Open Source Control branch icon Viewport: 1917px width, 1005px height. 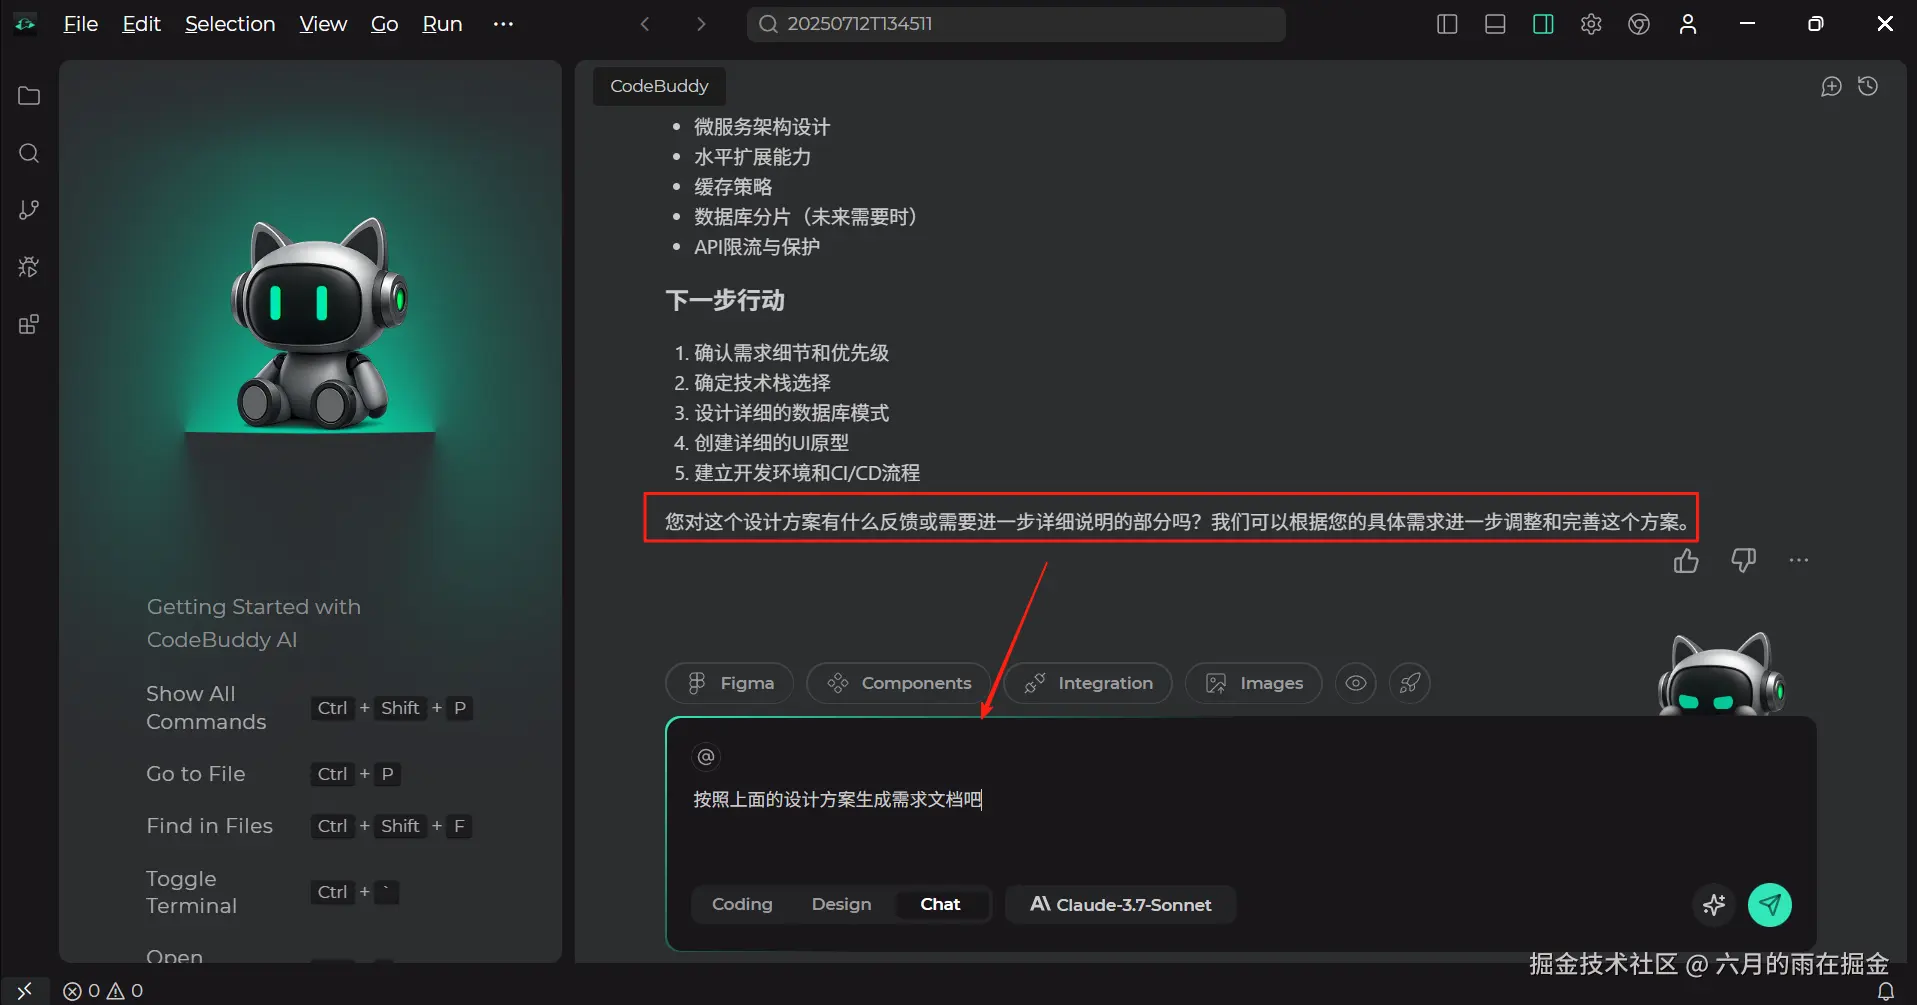[29, 210]
